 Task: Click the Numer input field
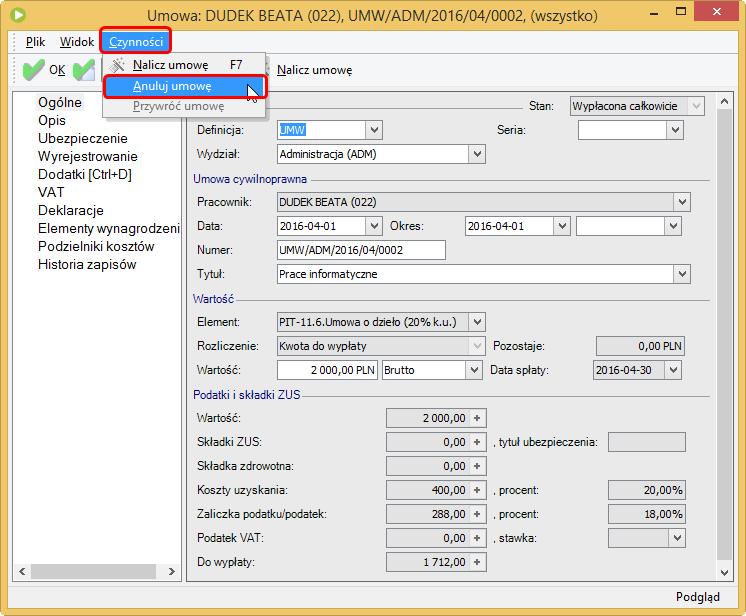click(x=361, y=250)
